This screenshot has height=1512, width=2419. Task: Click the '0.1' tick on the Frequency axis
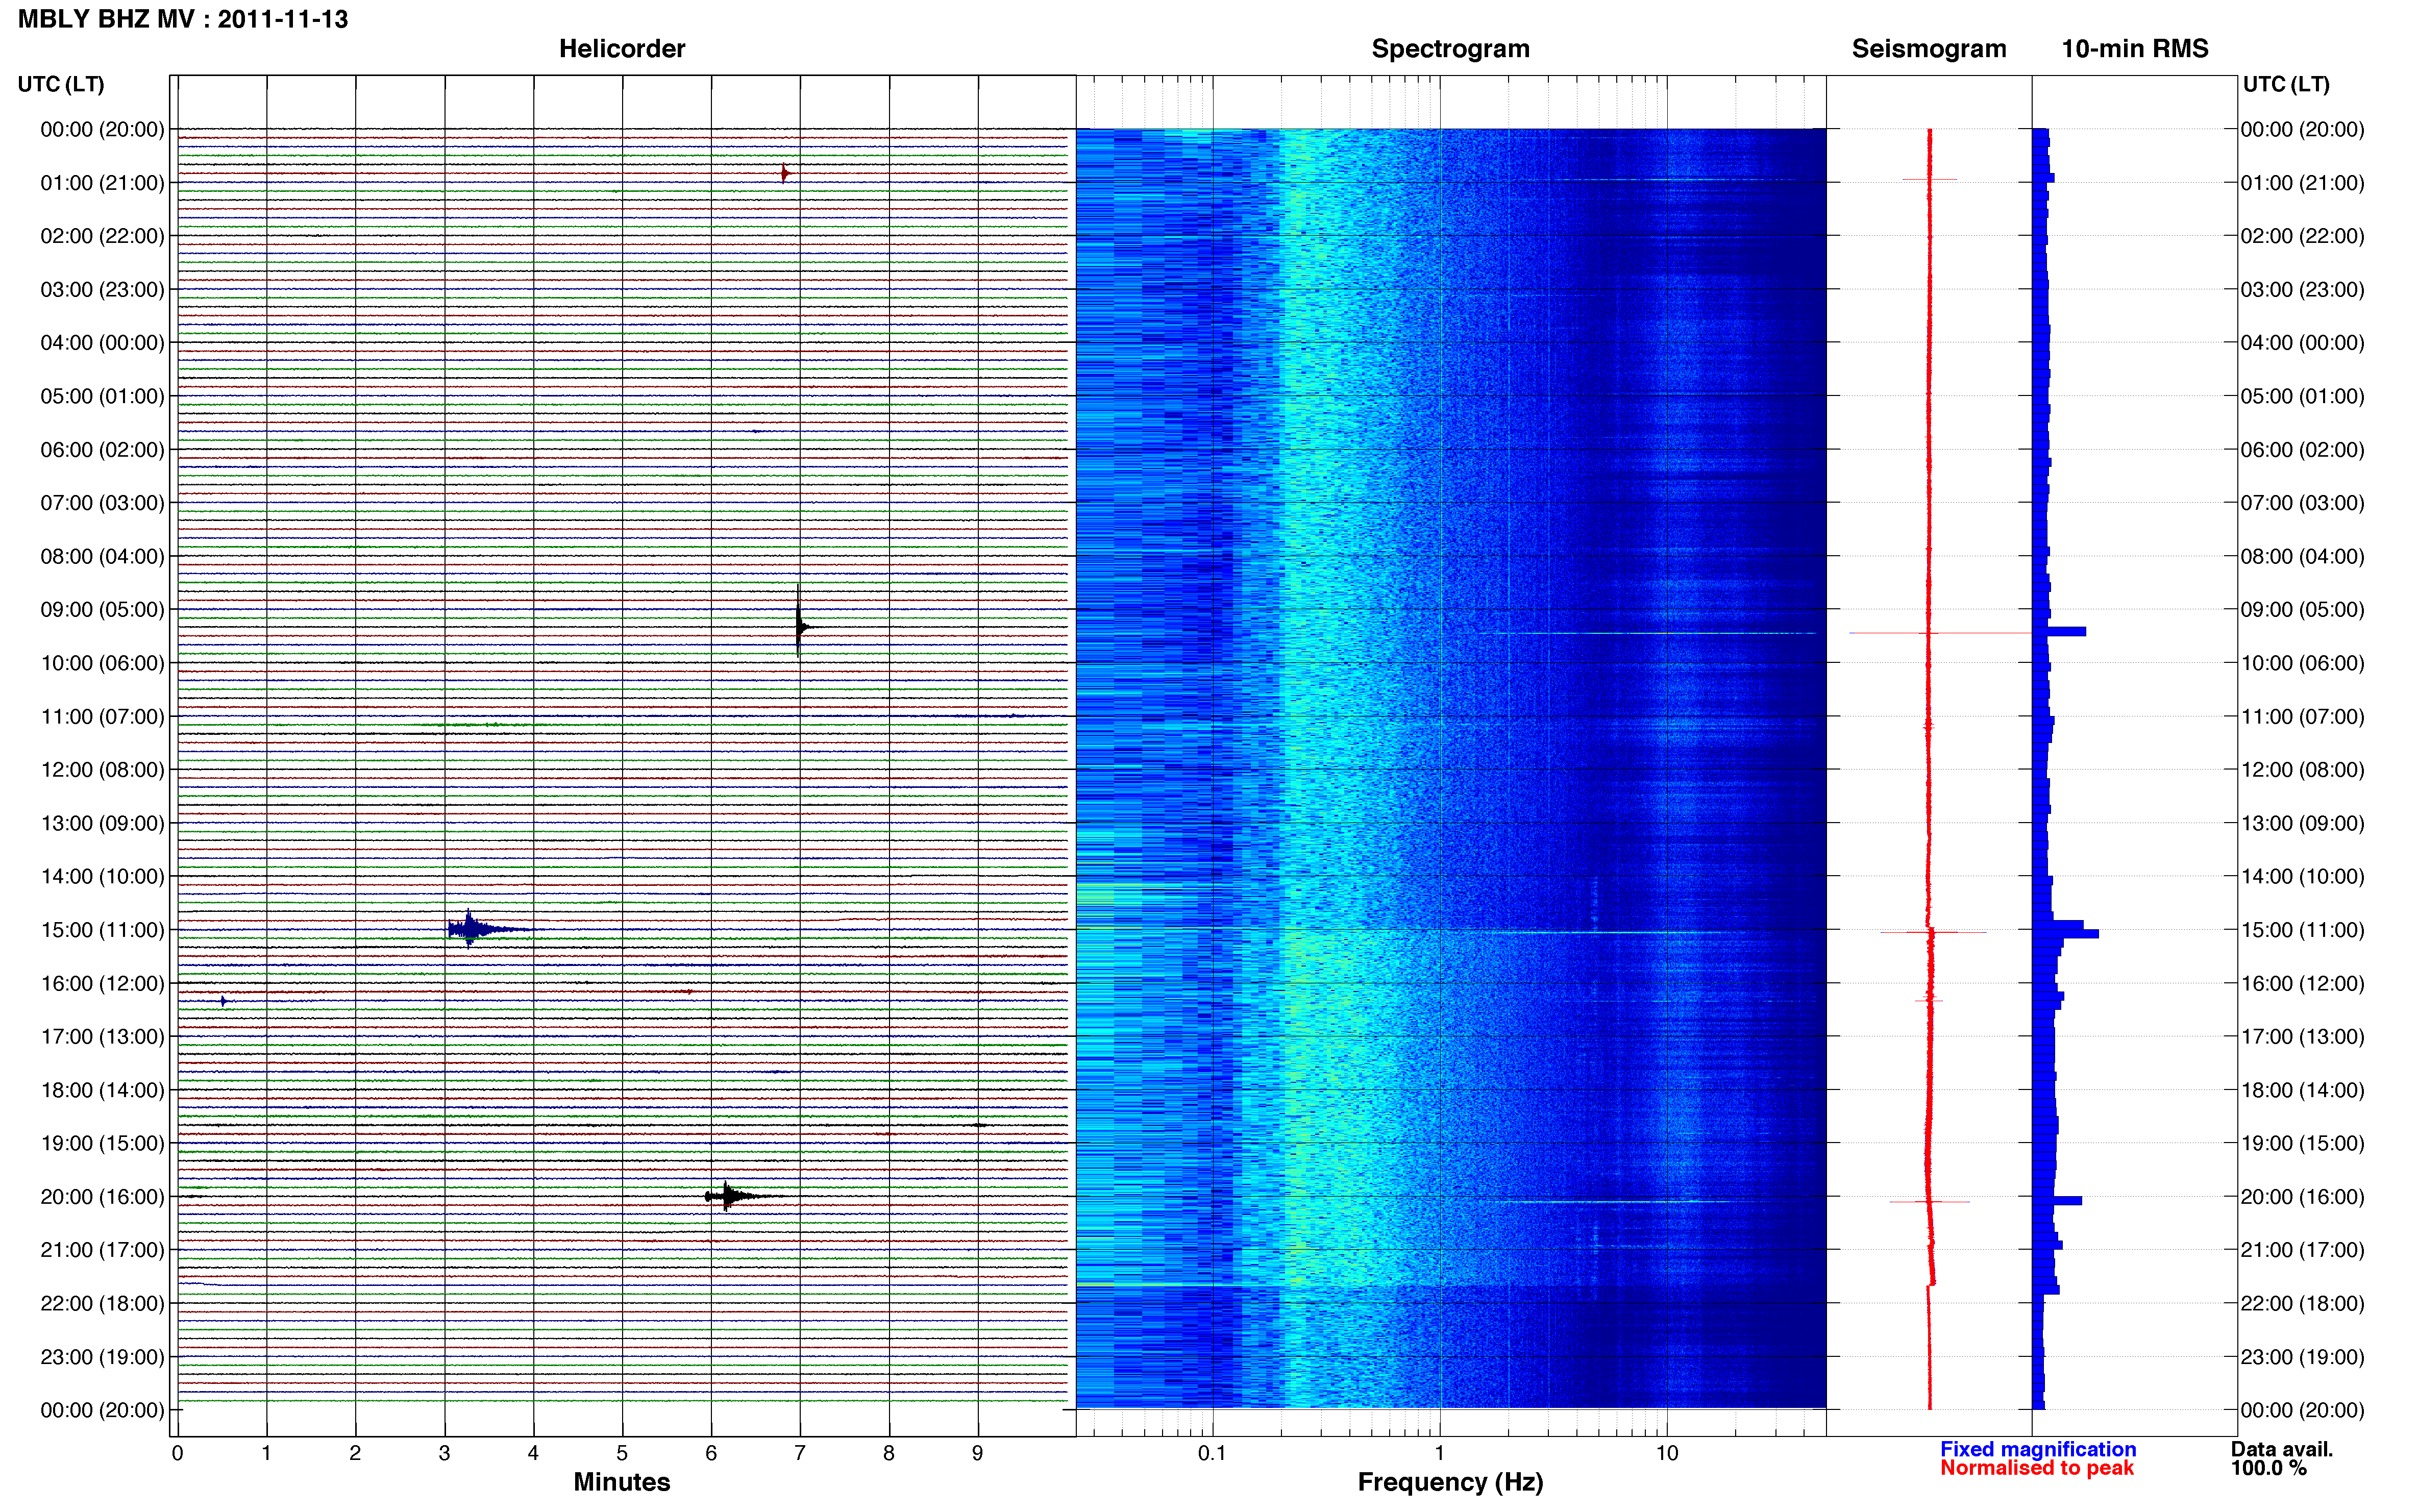click(1212, 1453)
